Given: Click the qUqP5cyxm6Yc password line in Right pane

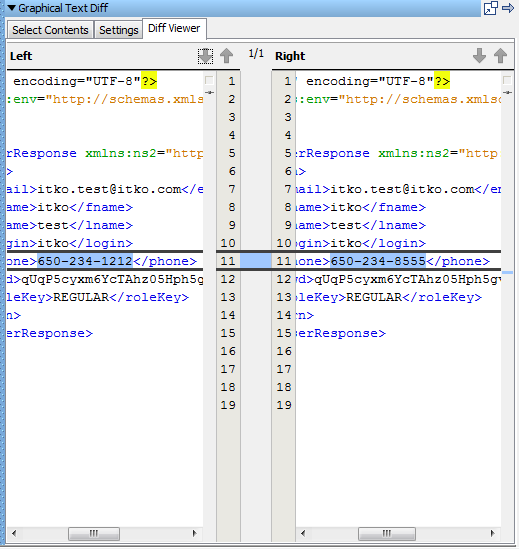Looking at the screenshot, I should (x=399, y=279).
